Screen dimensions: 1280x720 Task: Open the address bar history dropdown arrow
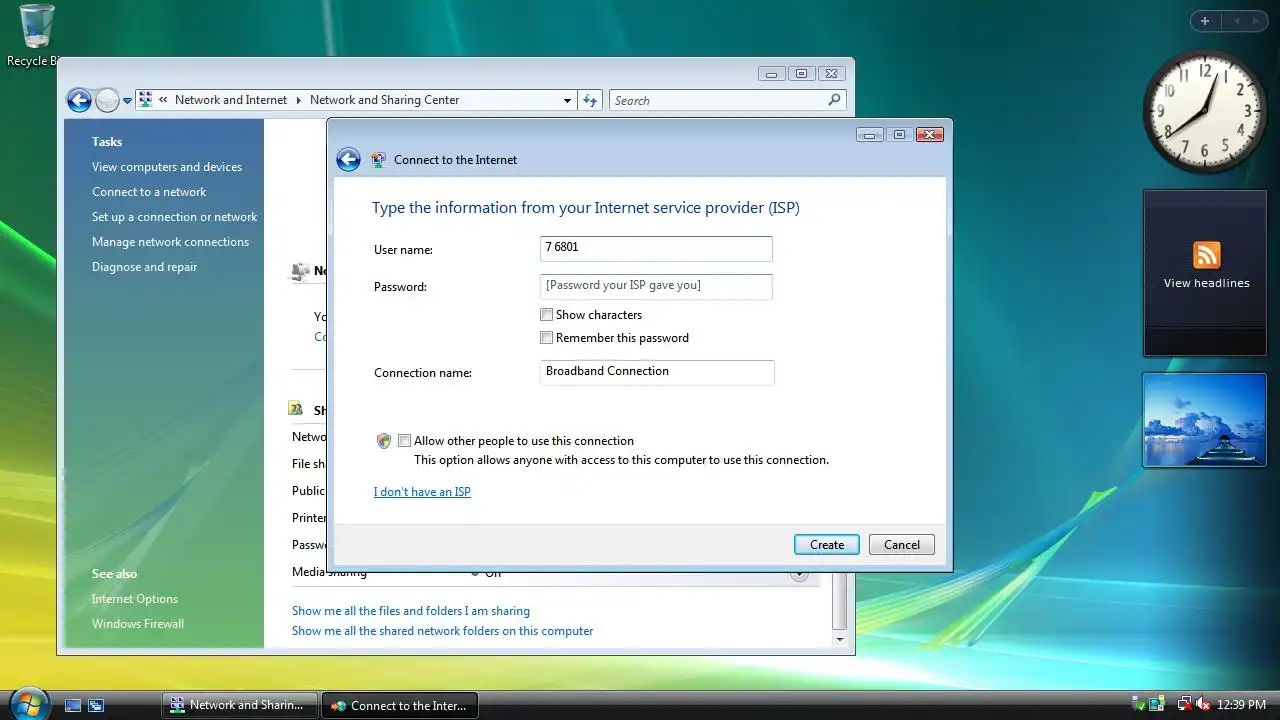[x=567, y=101]
